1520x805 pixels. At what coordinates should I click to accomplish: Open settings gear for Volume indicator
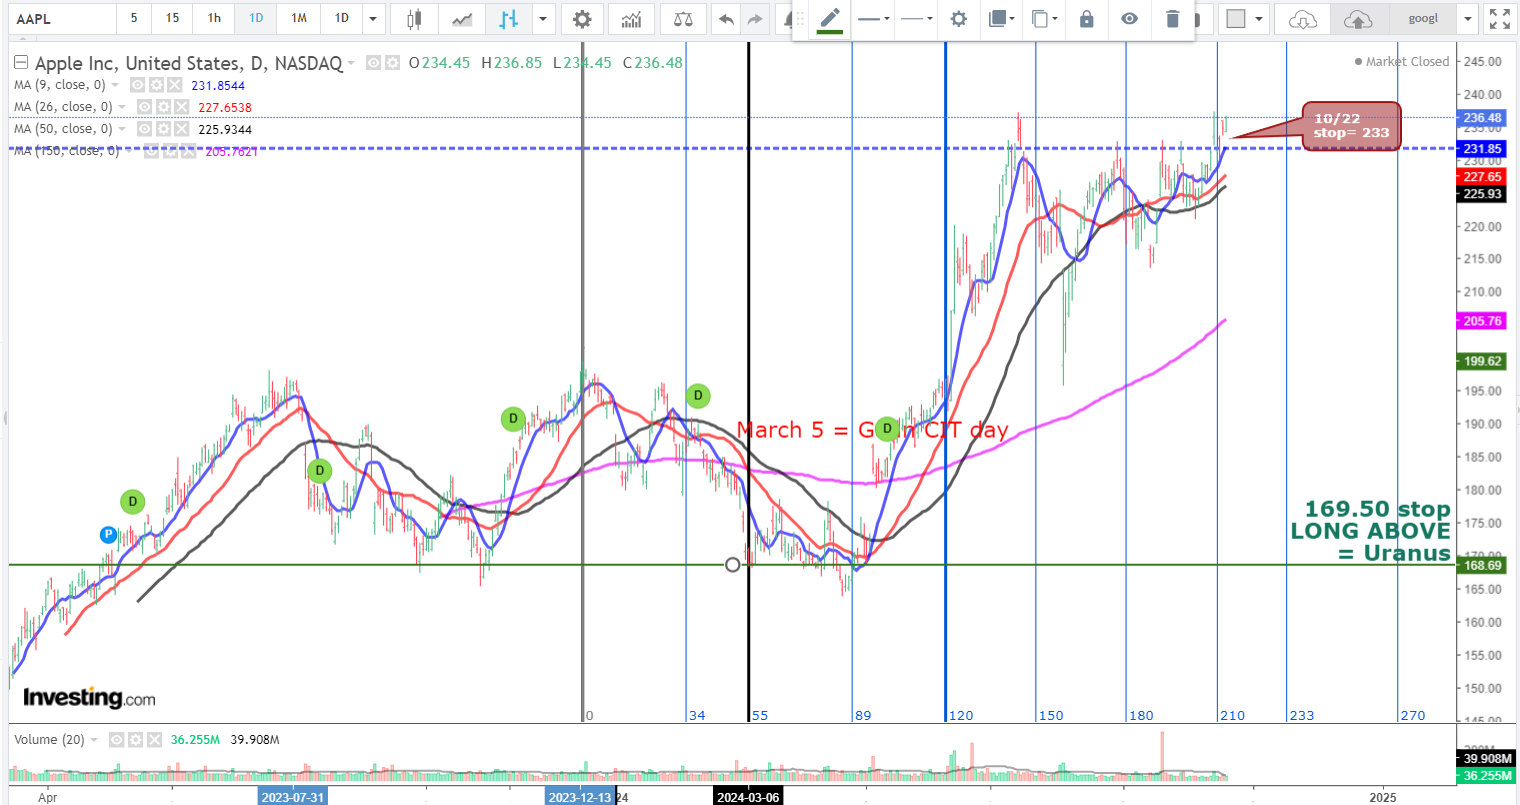coord(135,740)
